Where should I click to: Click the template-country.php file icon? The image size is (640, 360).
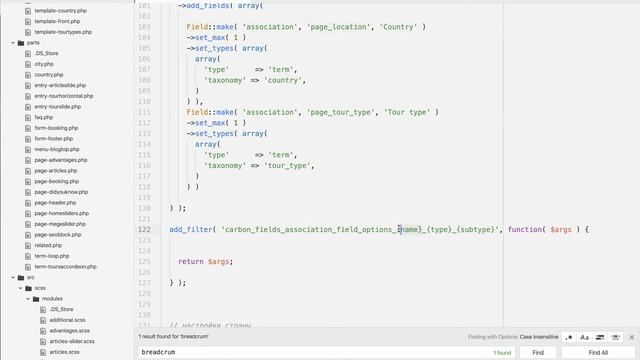click(x=28, y=11)
